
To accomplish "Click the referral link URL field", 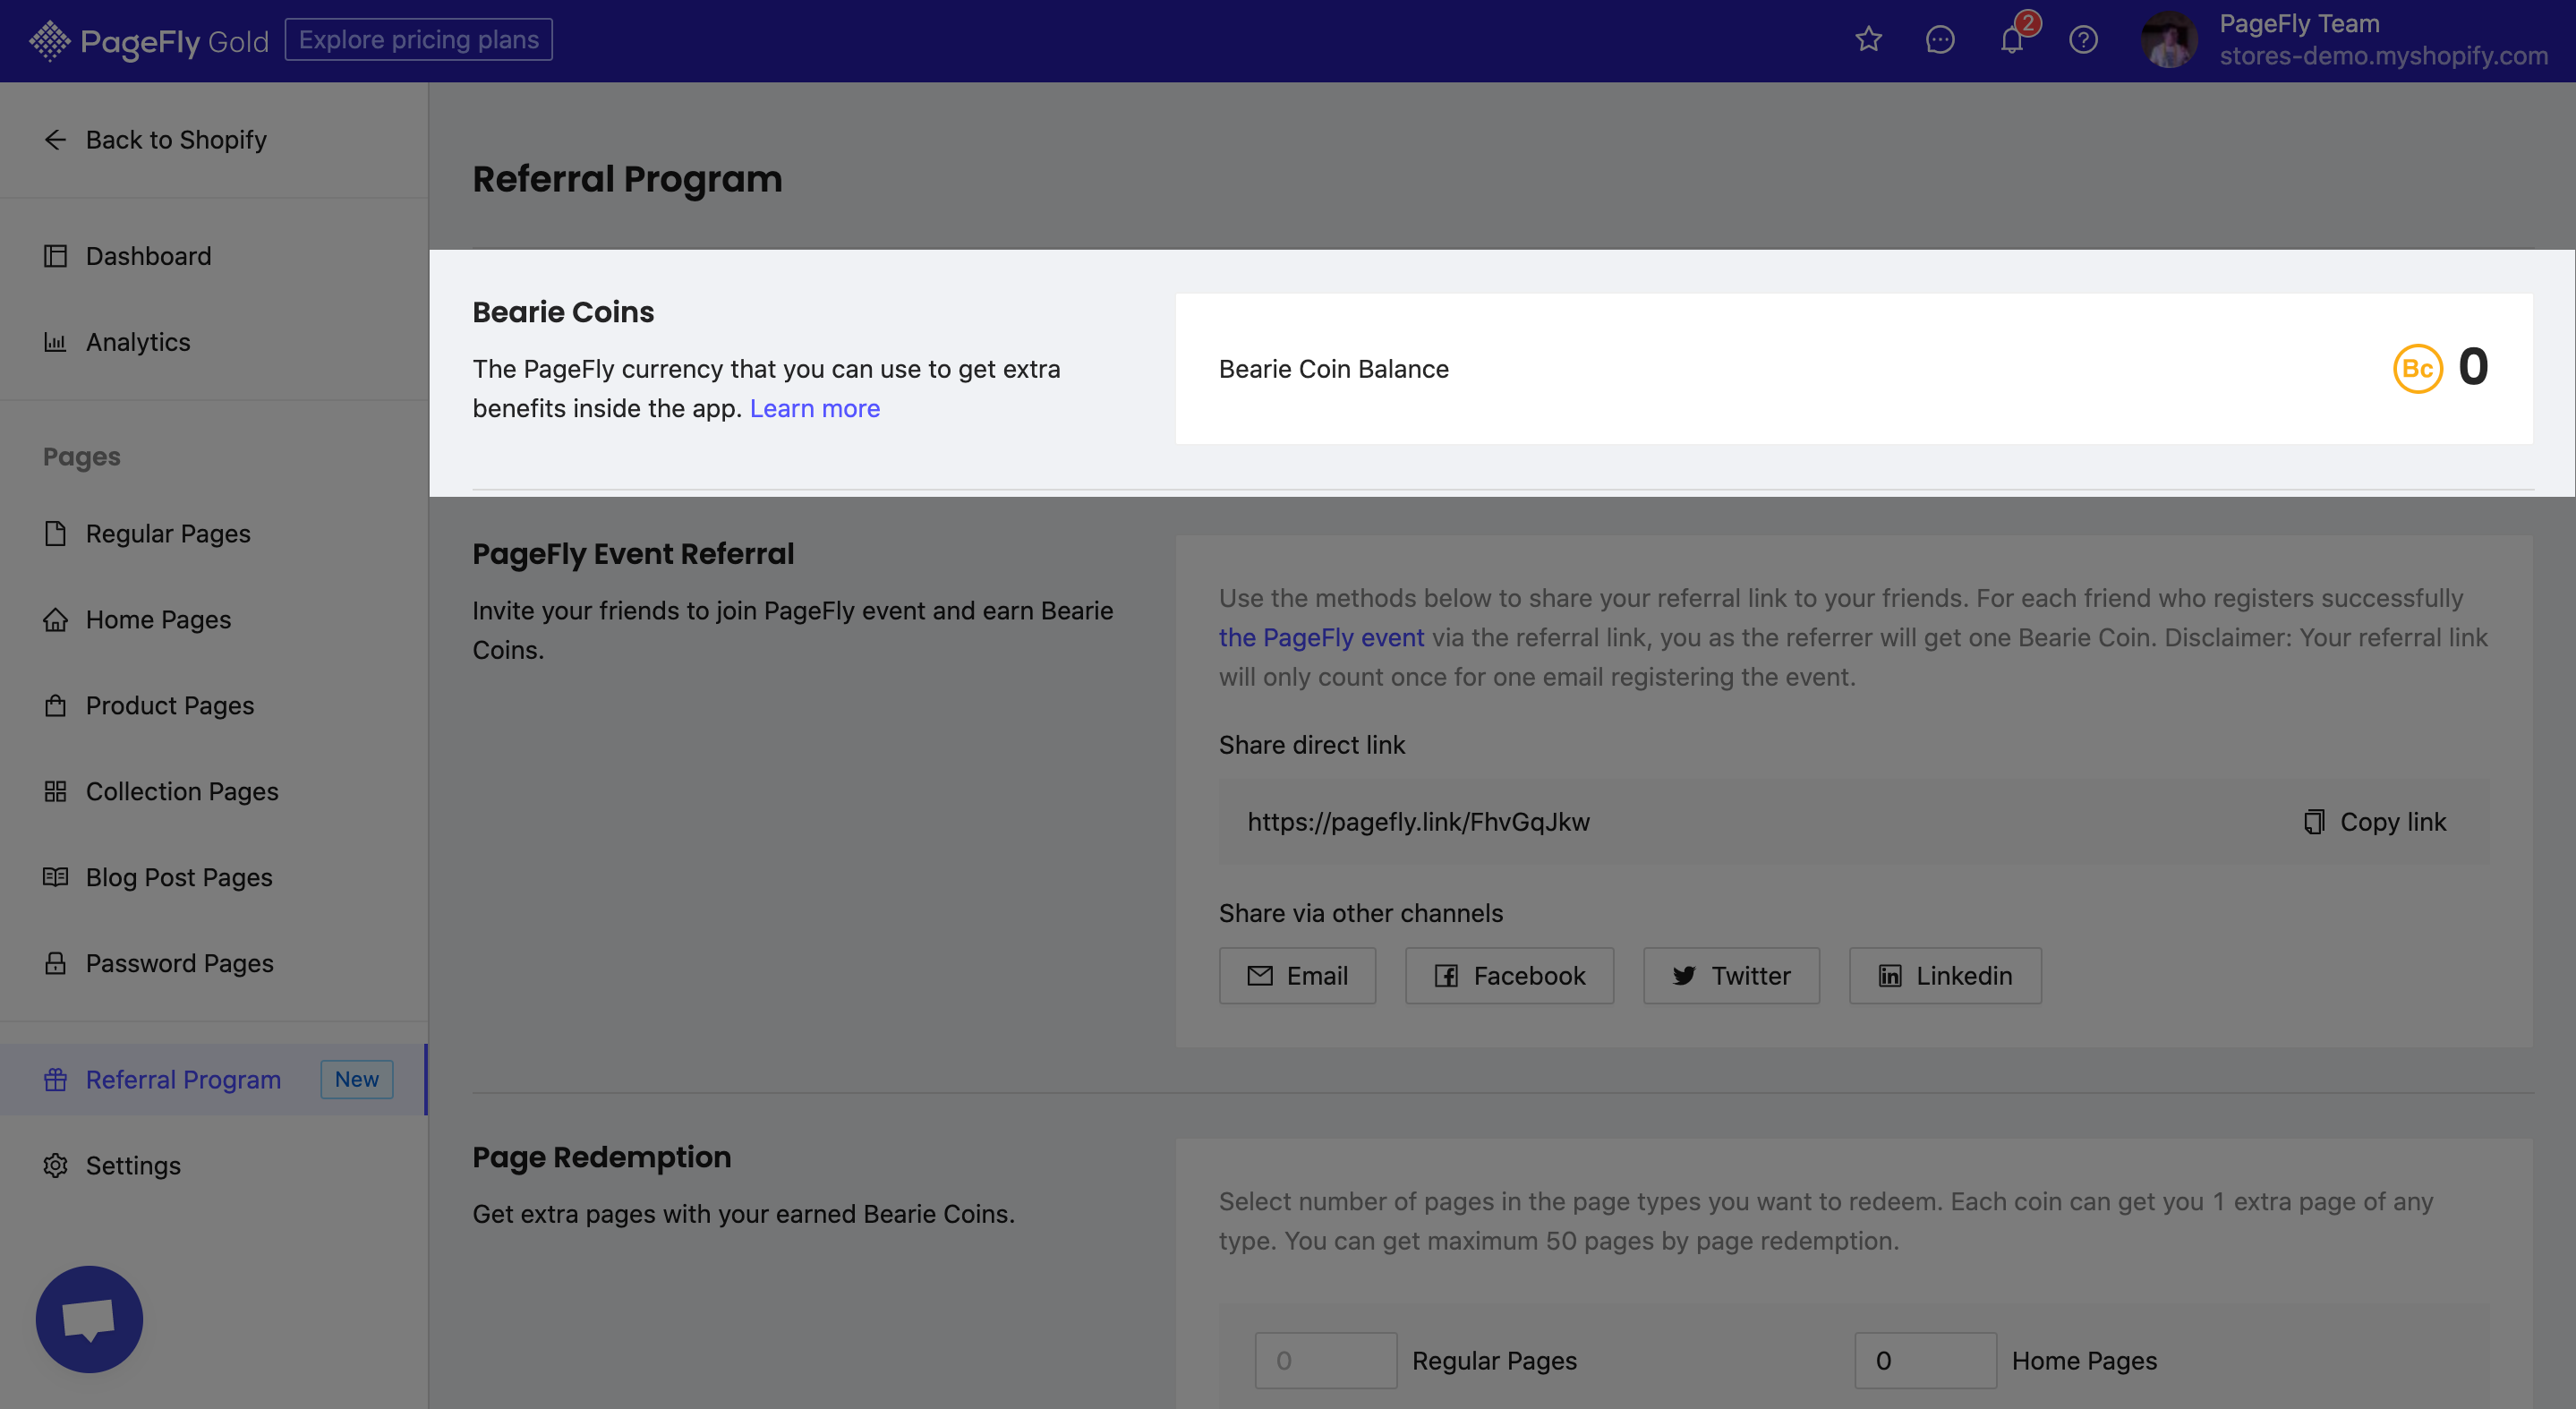I will point(1854,821).
